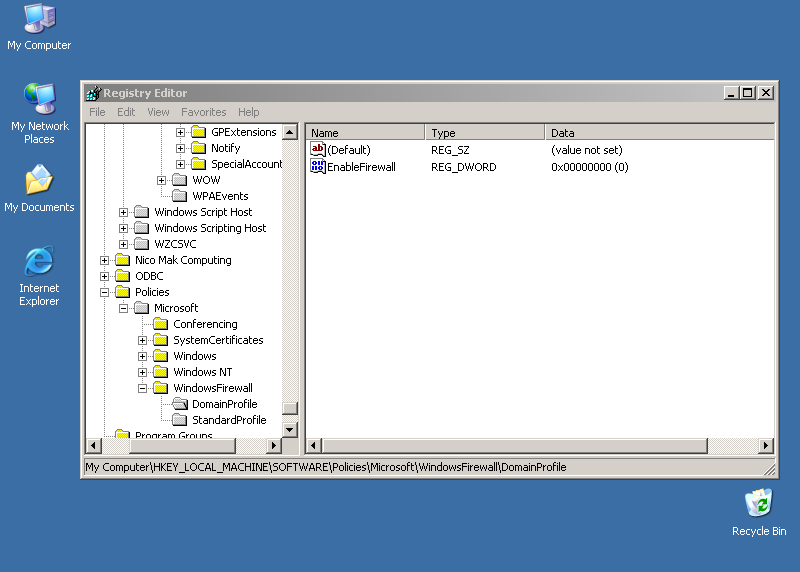Viewport: 800px width, 572px height.
Task: Select the EnableFirewall DWORD value icon
Action: pos(317,166)
